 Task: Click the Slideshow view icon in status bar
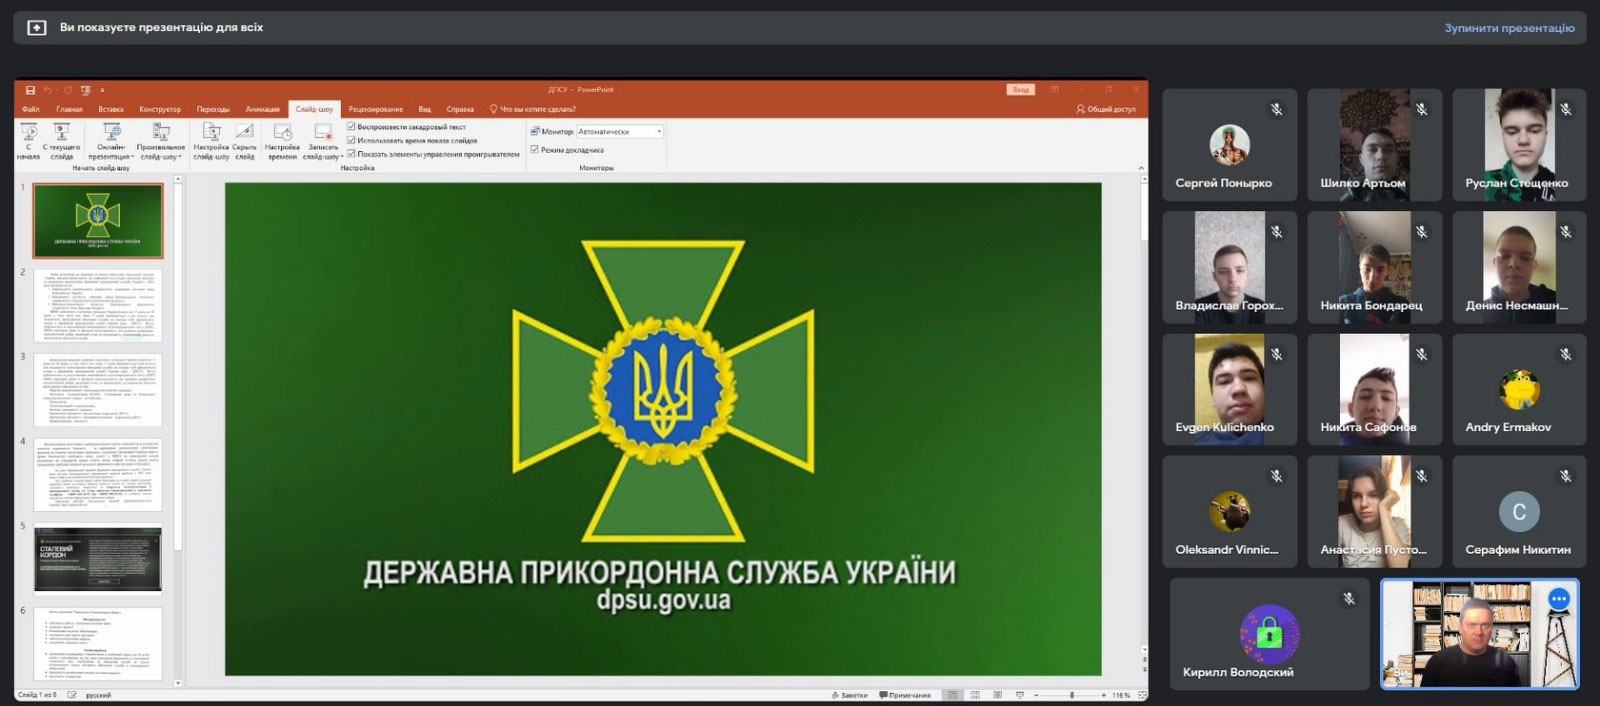[x=1020, y=695]
